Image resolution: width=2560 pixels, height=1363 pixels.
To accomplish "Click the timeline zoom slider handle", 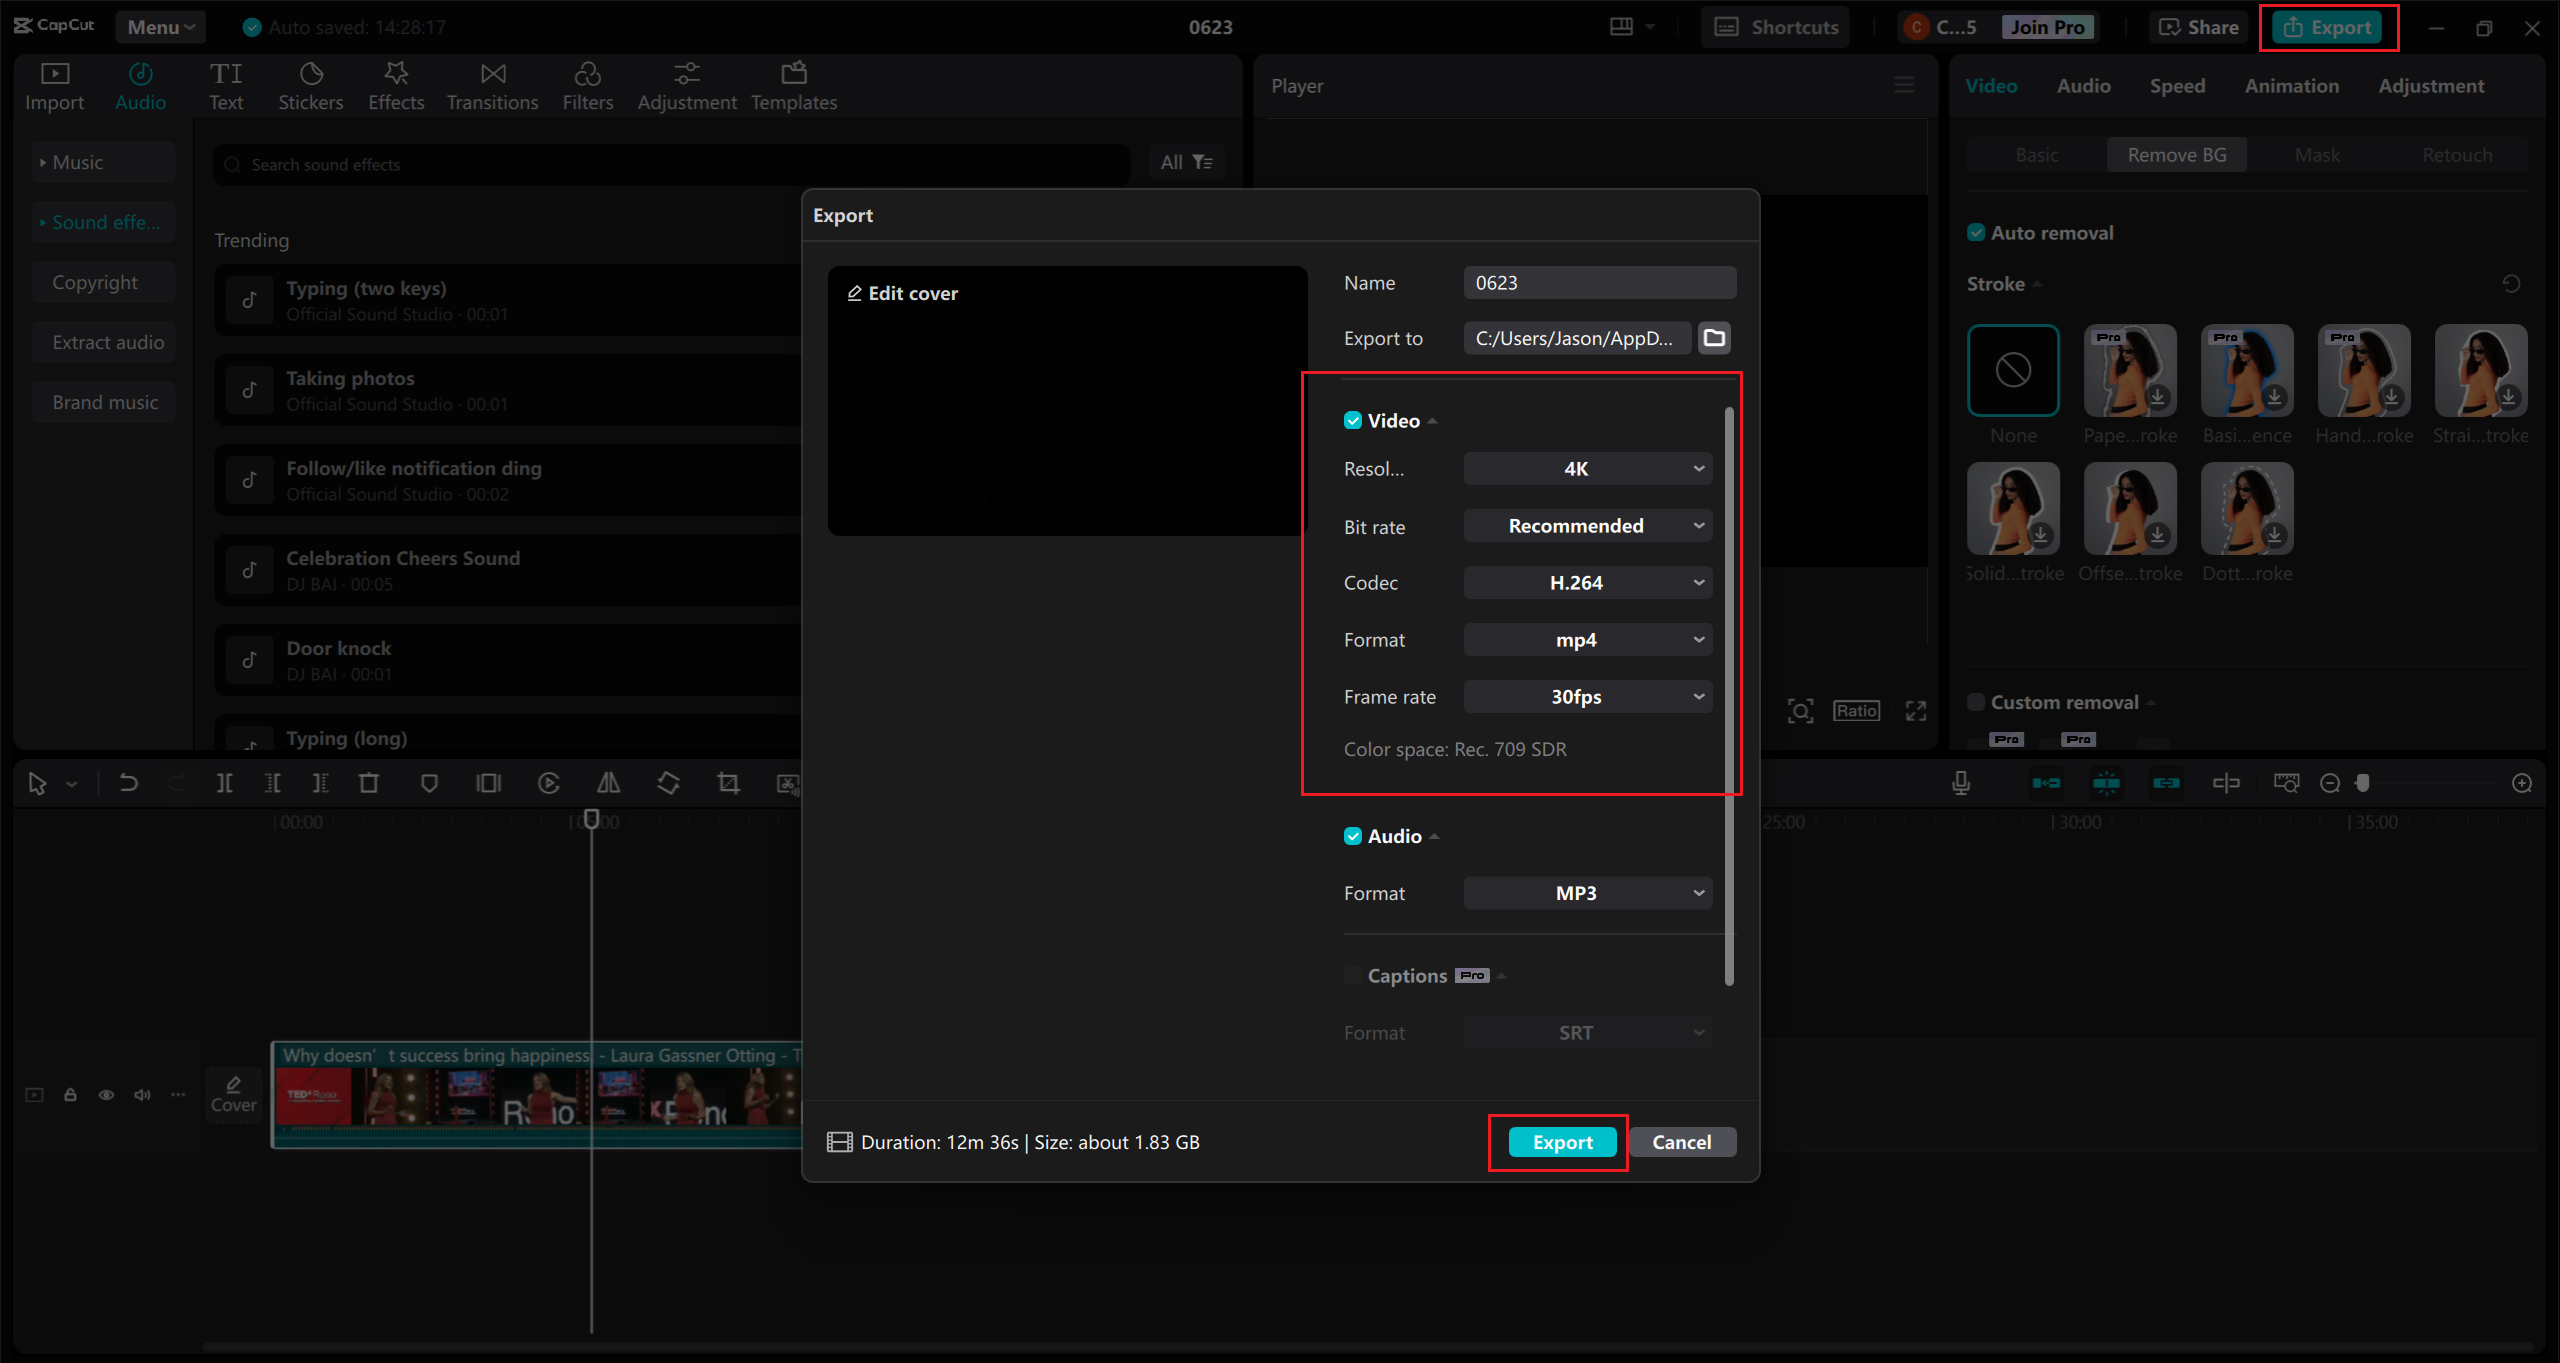I will click(x=2363, y=783).
